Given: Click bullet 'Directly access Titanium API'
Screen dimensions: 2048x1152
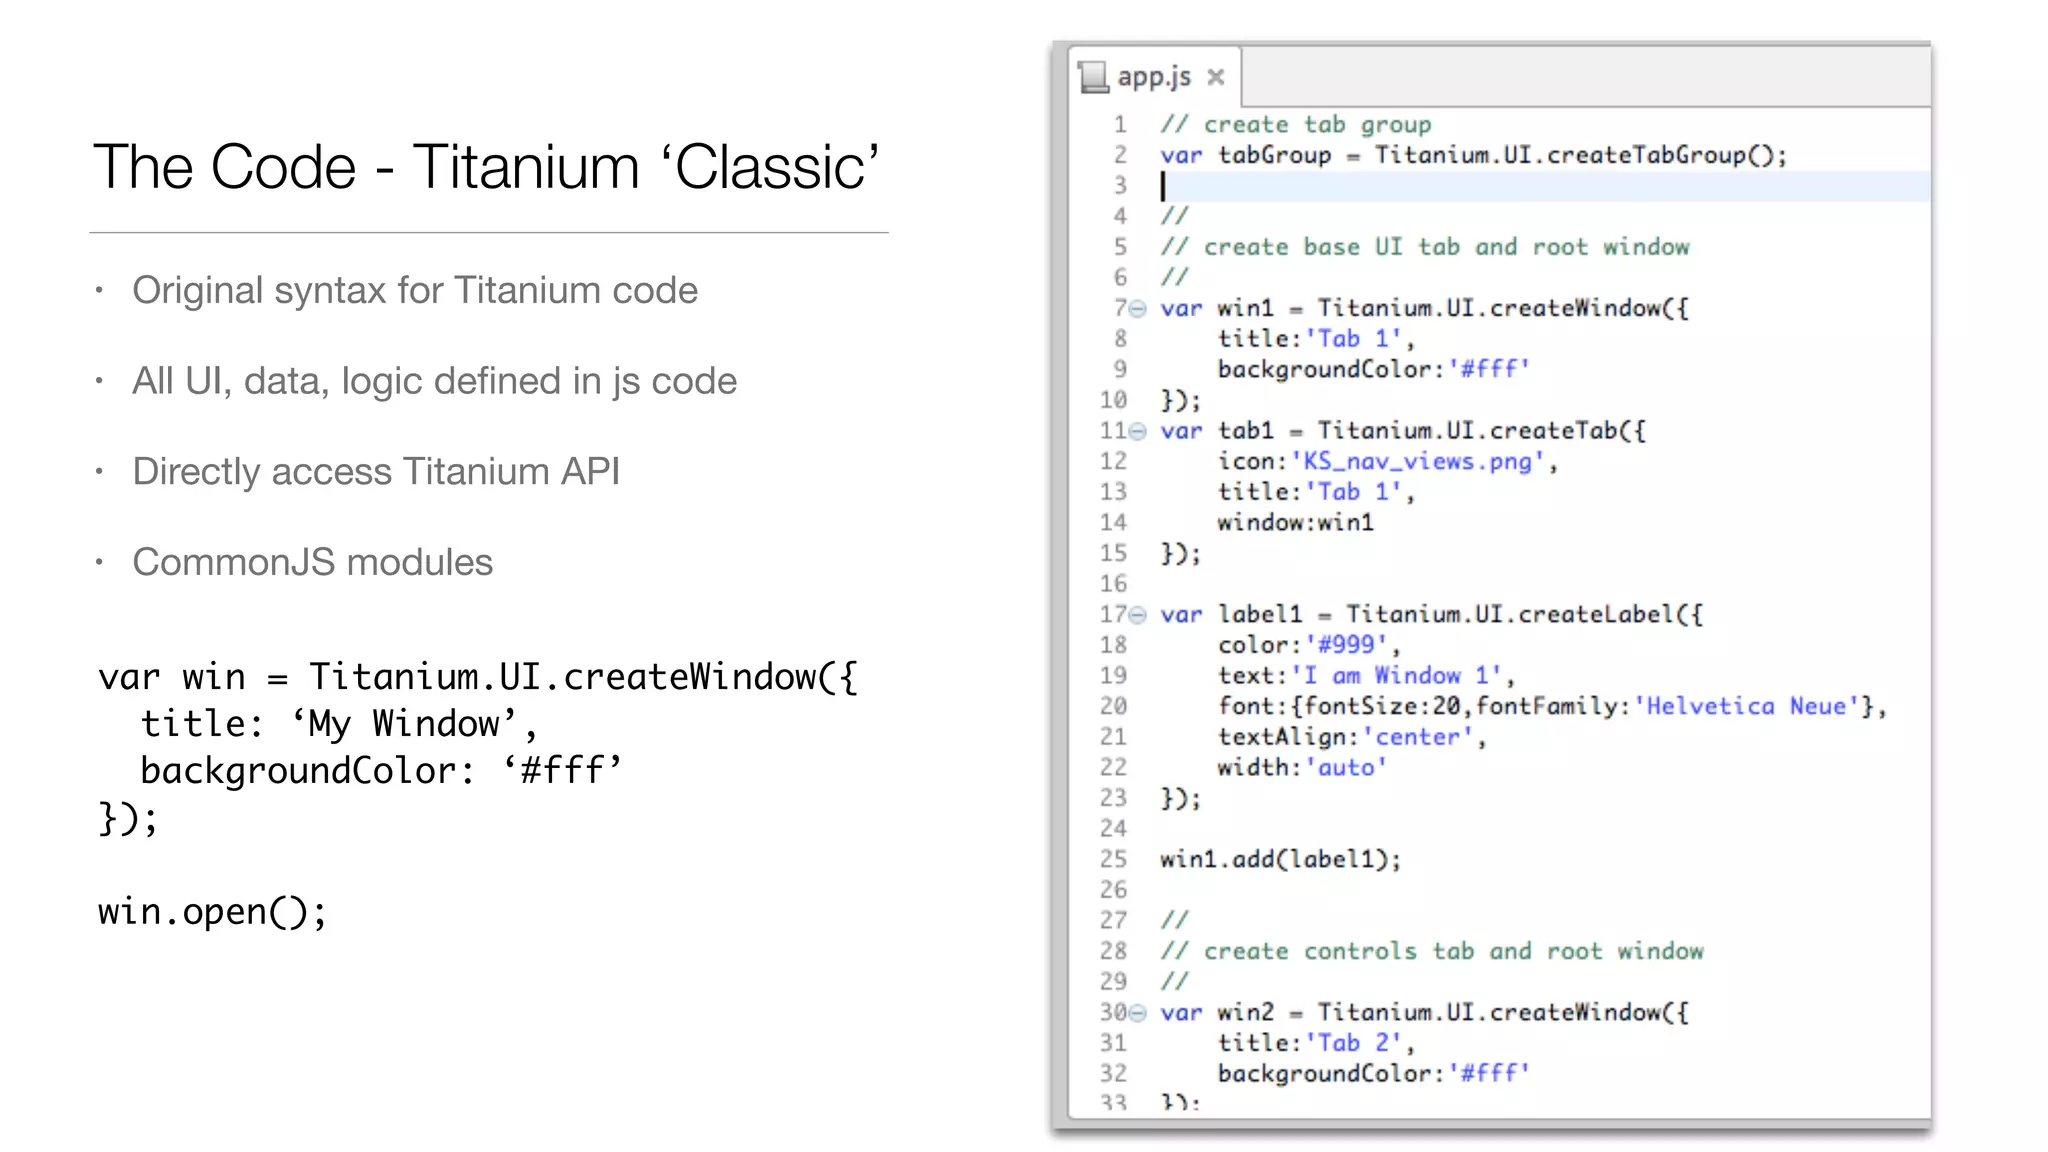Looking at the screenshot, I should (376, 472).
